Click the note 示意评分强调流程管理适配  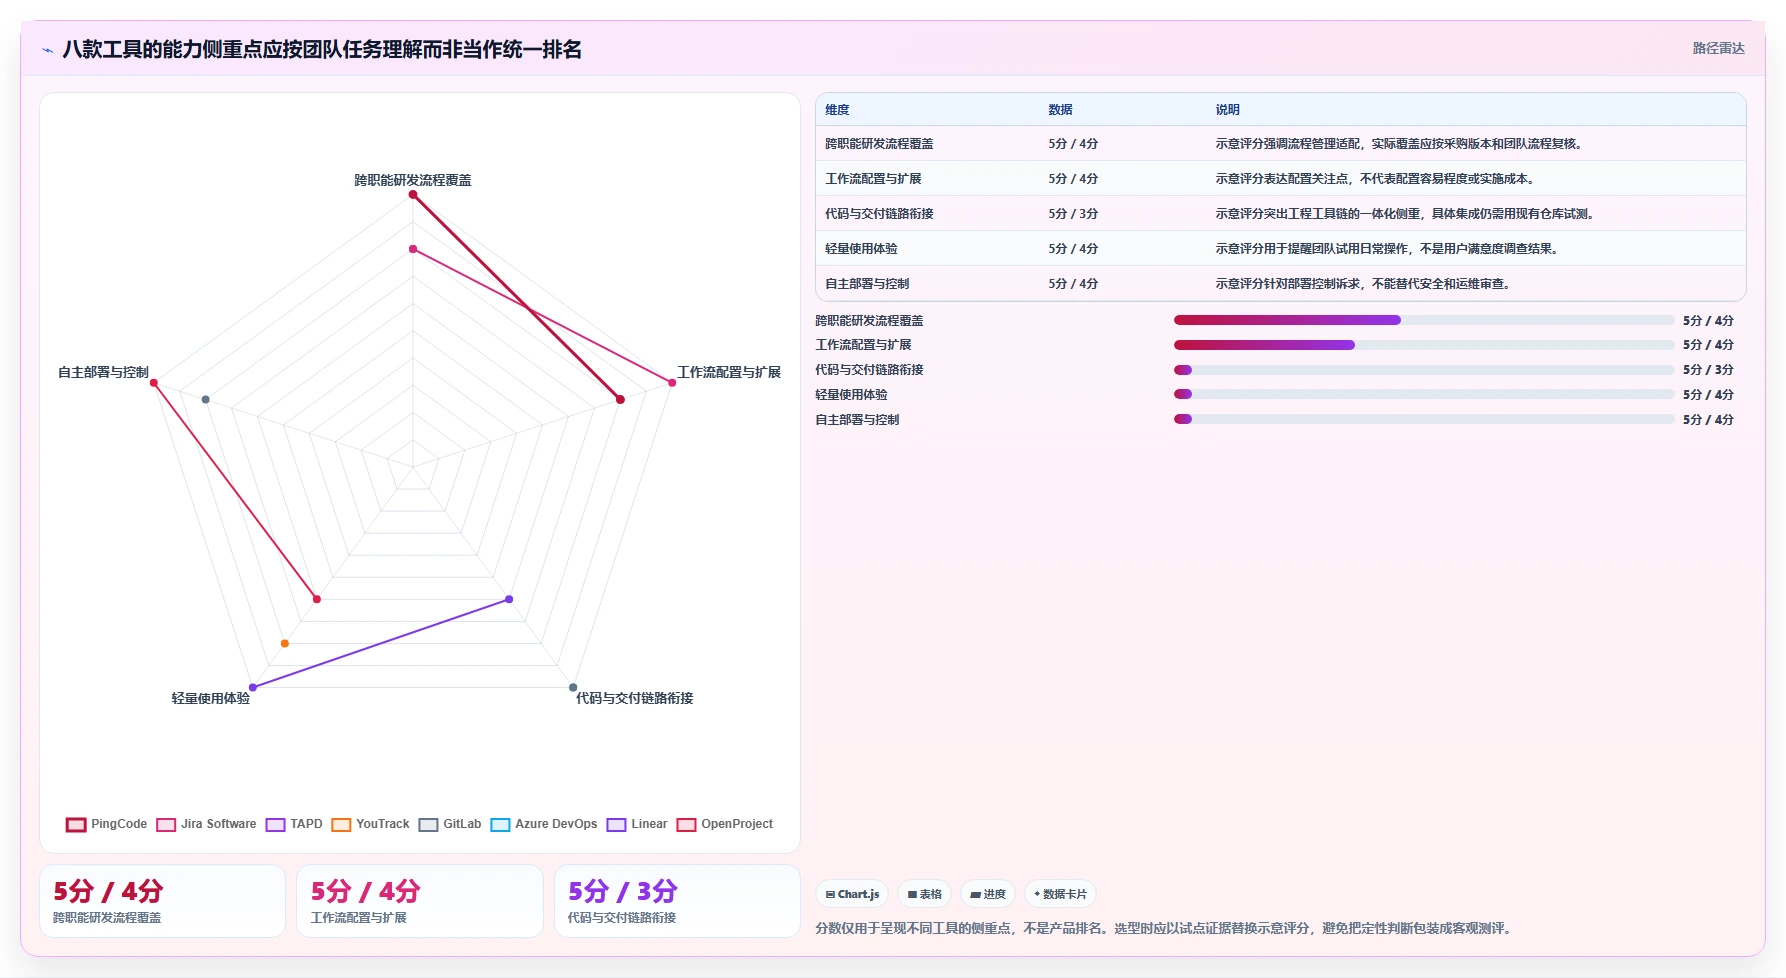tap(1400, 144)
